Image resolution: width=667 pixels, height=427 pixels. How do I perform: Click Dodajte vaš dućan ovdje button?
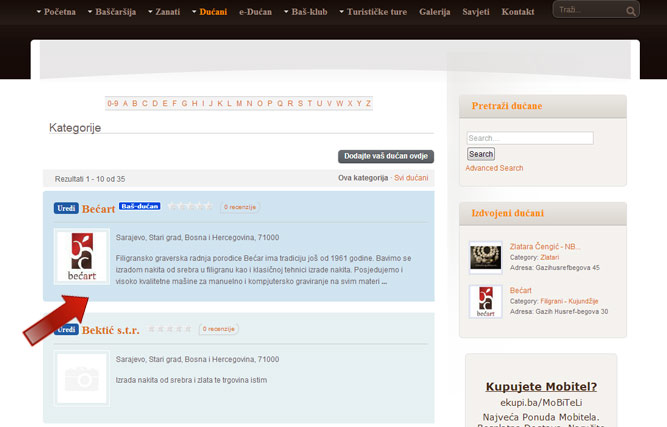pos(386,156)
